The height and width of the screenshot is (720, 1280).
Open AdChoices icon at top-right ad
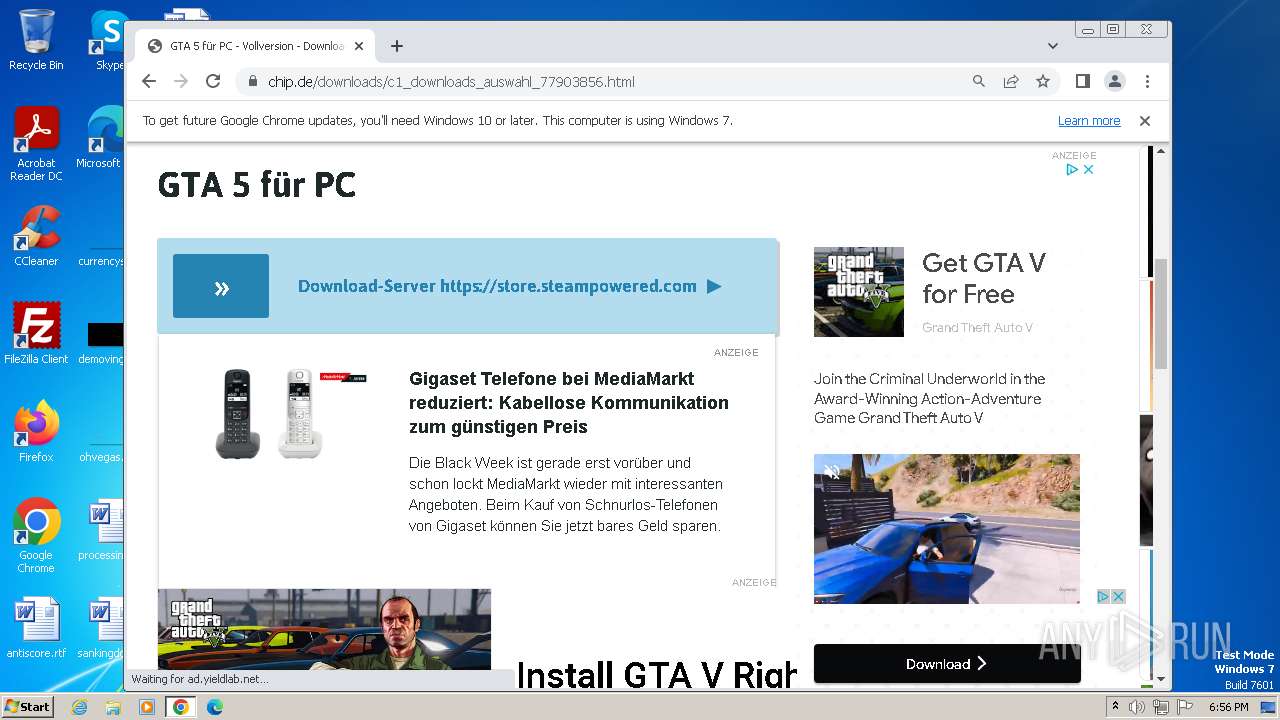point(1071,169)
